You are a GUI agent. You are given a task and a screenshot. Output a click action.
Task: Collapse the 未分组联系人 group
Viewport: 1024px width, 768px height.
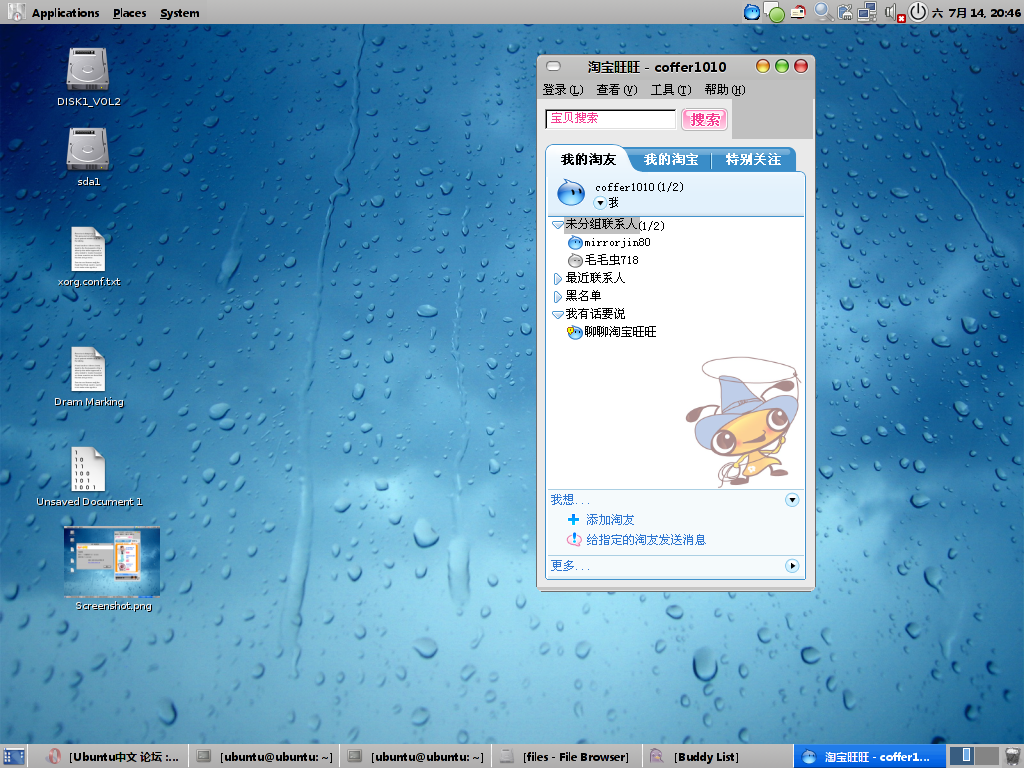(558, 225)
